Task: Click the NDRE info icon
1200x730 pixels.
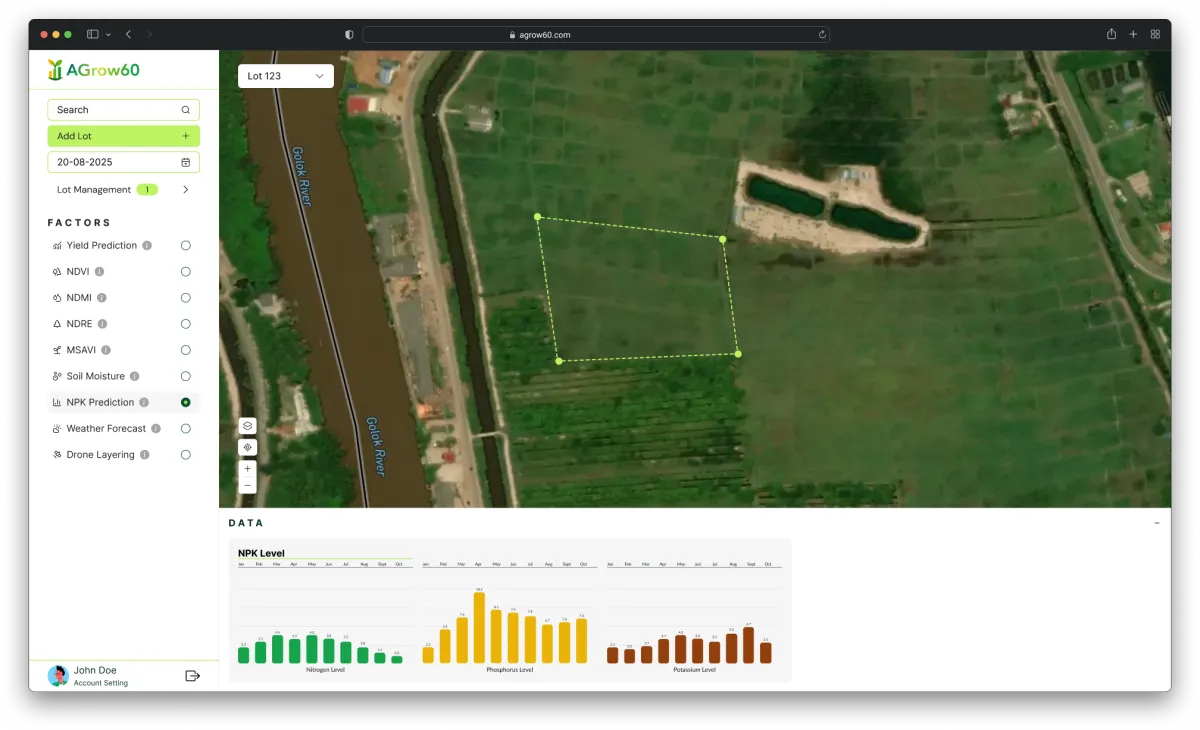Action: tap(102, 324)
